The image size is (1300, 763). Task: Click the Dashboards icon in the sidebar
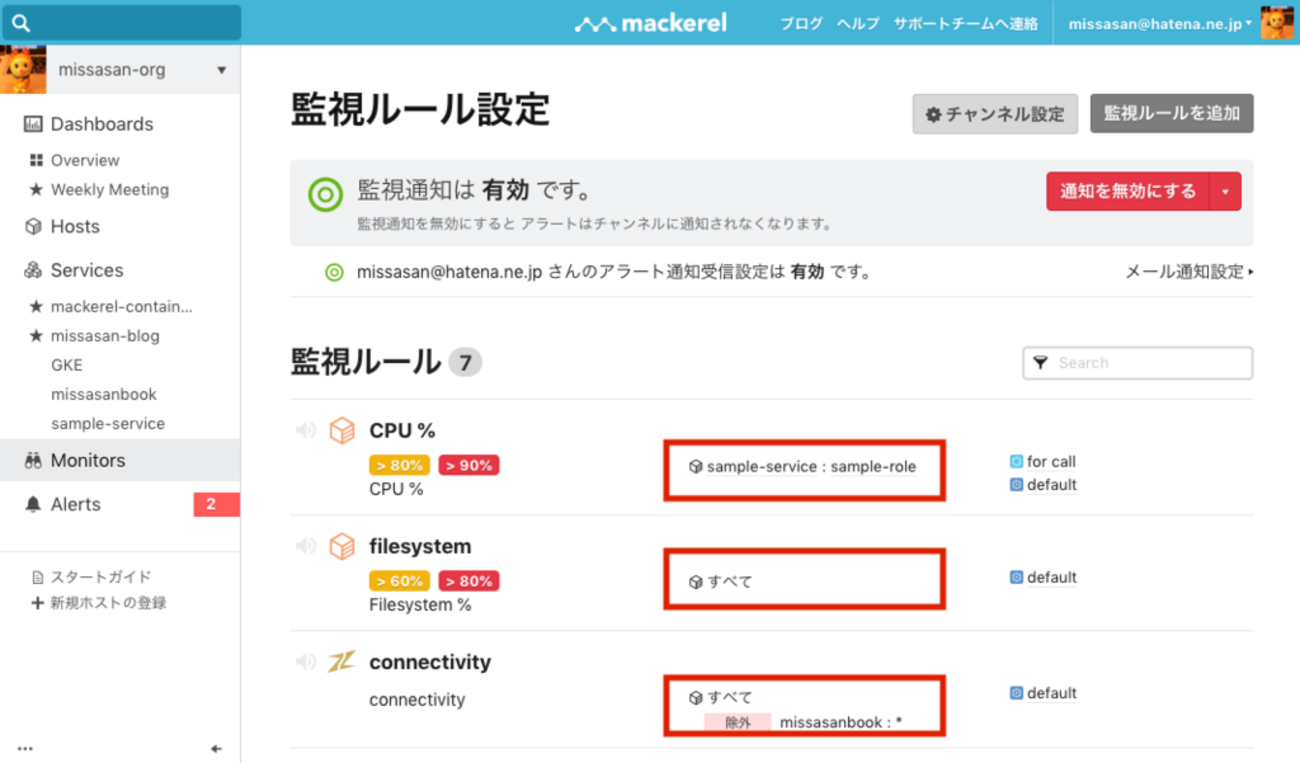[33, 124]
